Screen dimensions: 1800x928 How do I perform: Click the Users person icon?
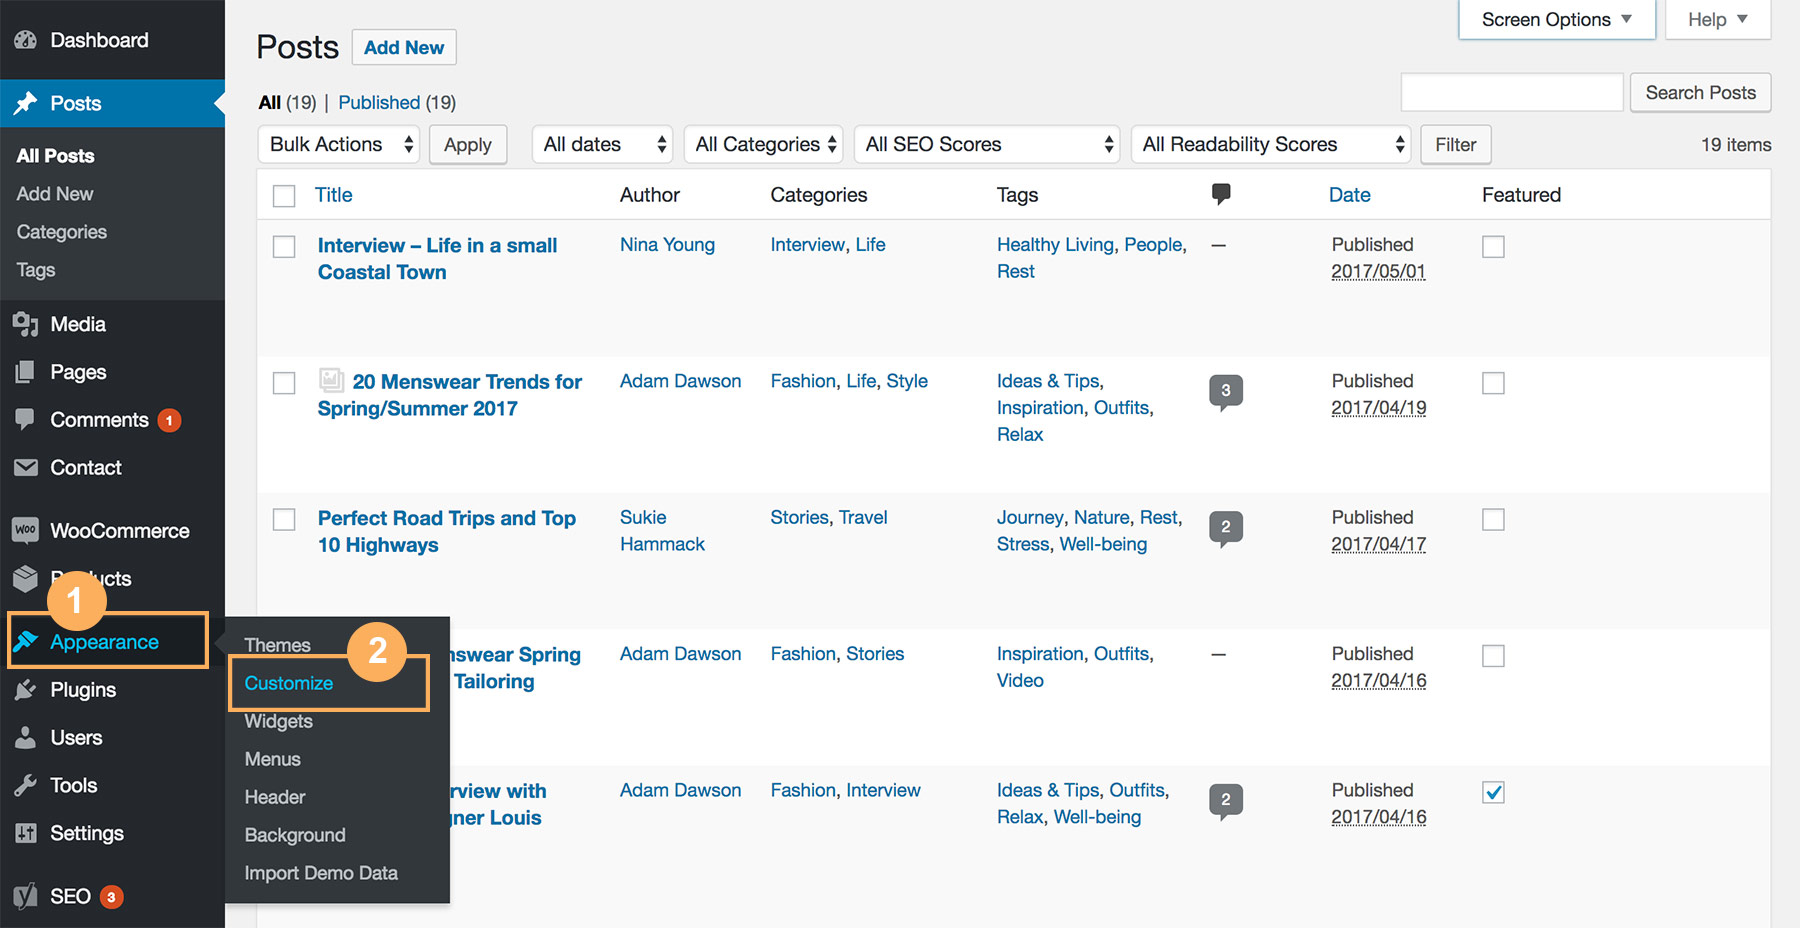pos(25,738)
